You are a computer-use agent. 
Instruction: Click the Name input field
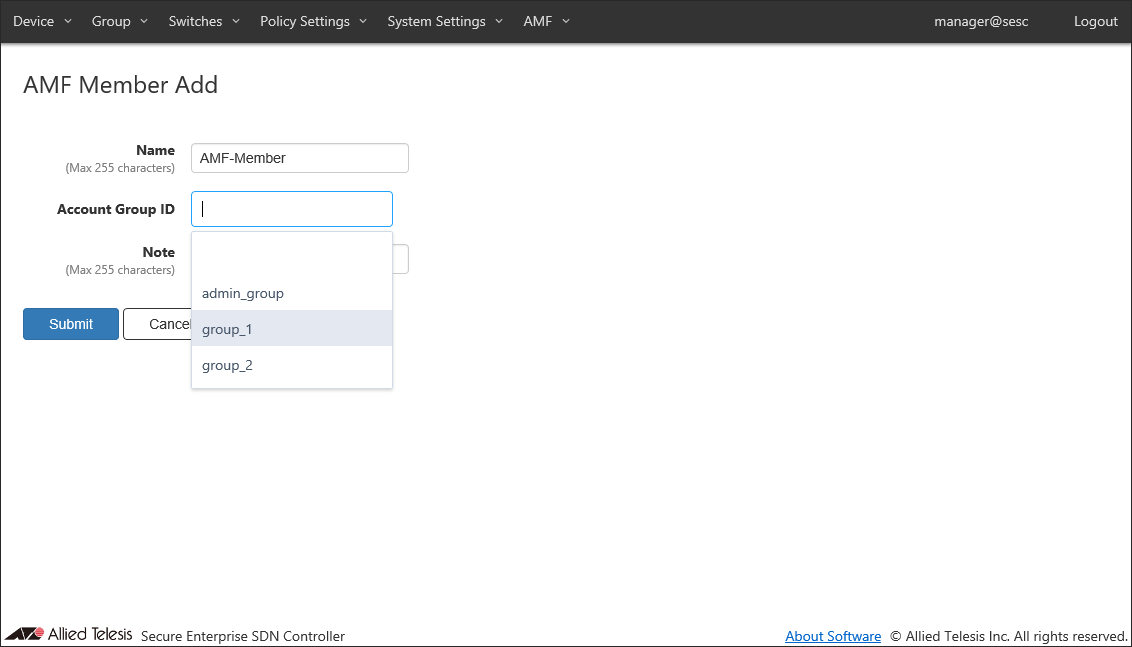click(299, 158)
